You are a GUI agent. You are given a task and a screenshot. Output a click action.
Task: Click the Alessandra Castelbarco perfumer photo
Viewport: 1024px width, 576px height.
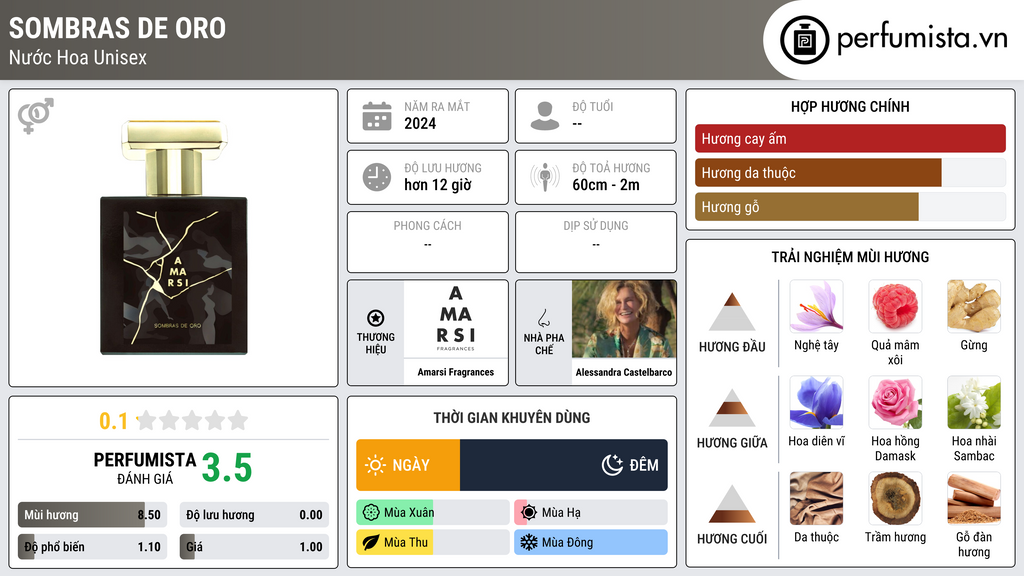[x=624, y=319]
